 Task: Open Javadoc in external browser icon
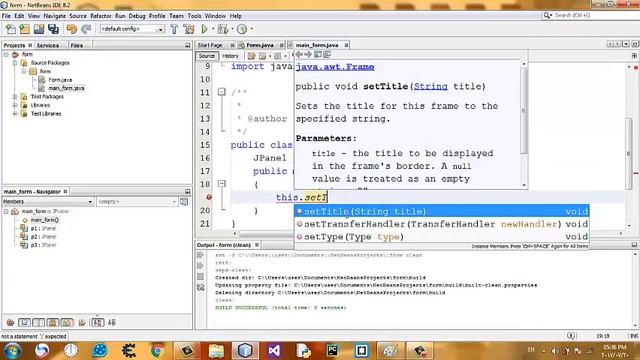click(x=318, y=54)
